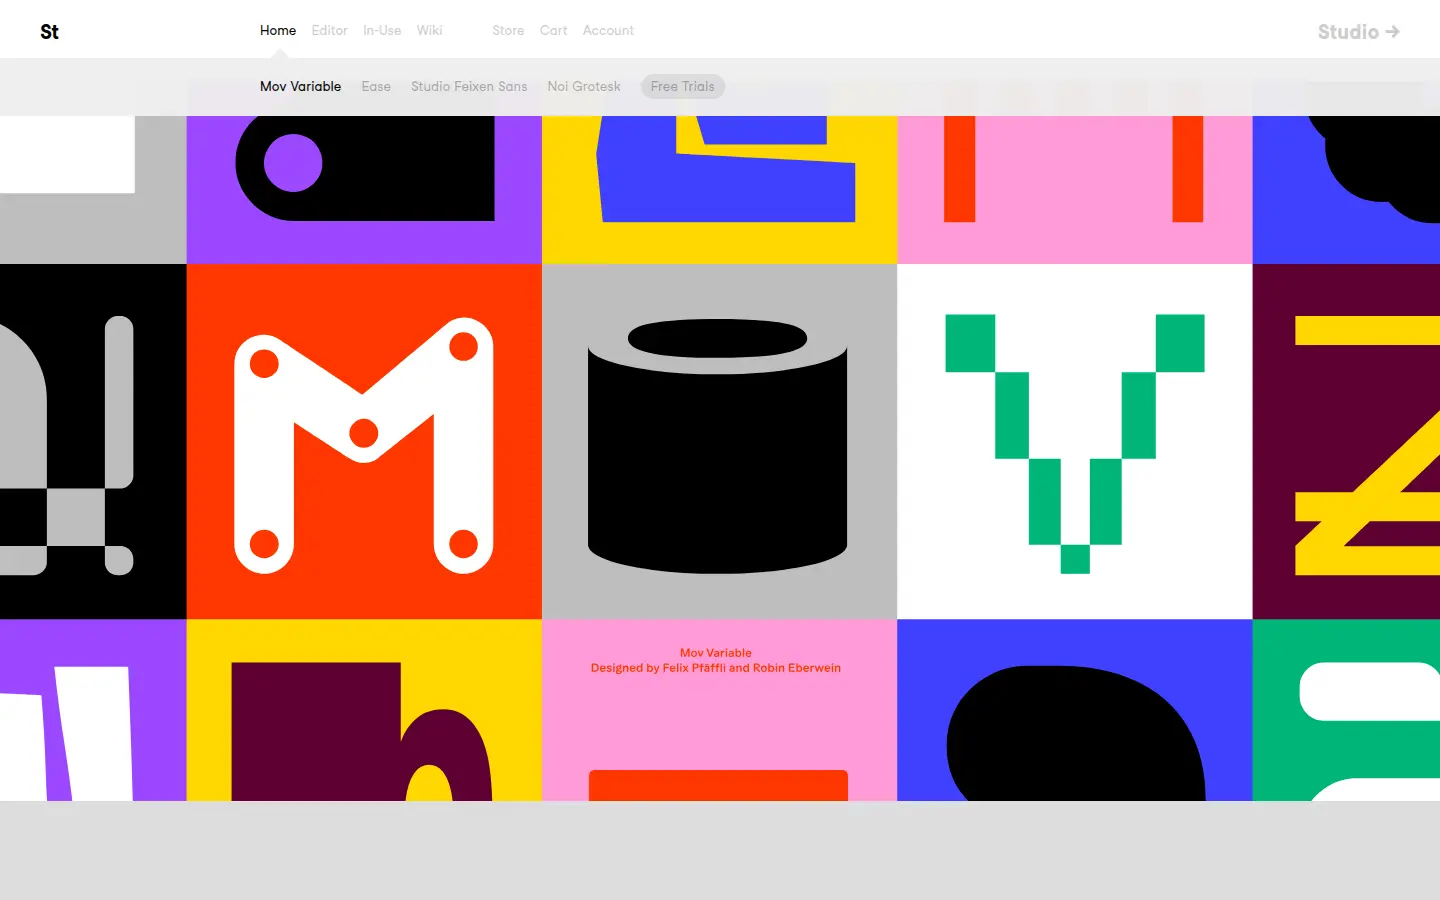
Task: Visit the Store link
Action: click(x=508, y=31)
